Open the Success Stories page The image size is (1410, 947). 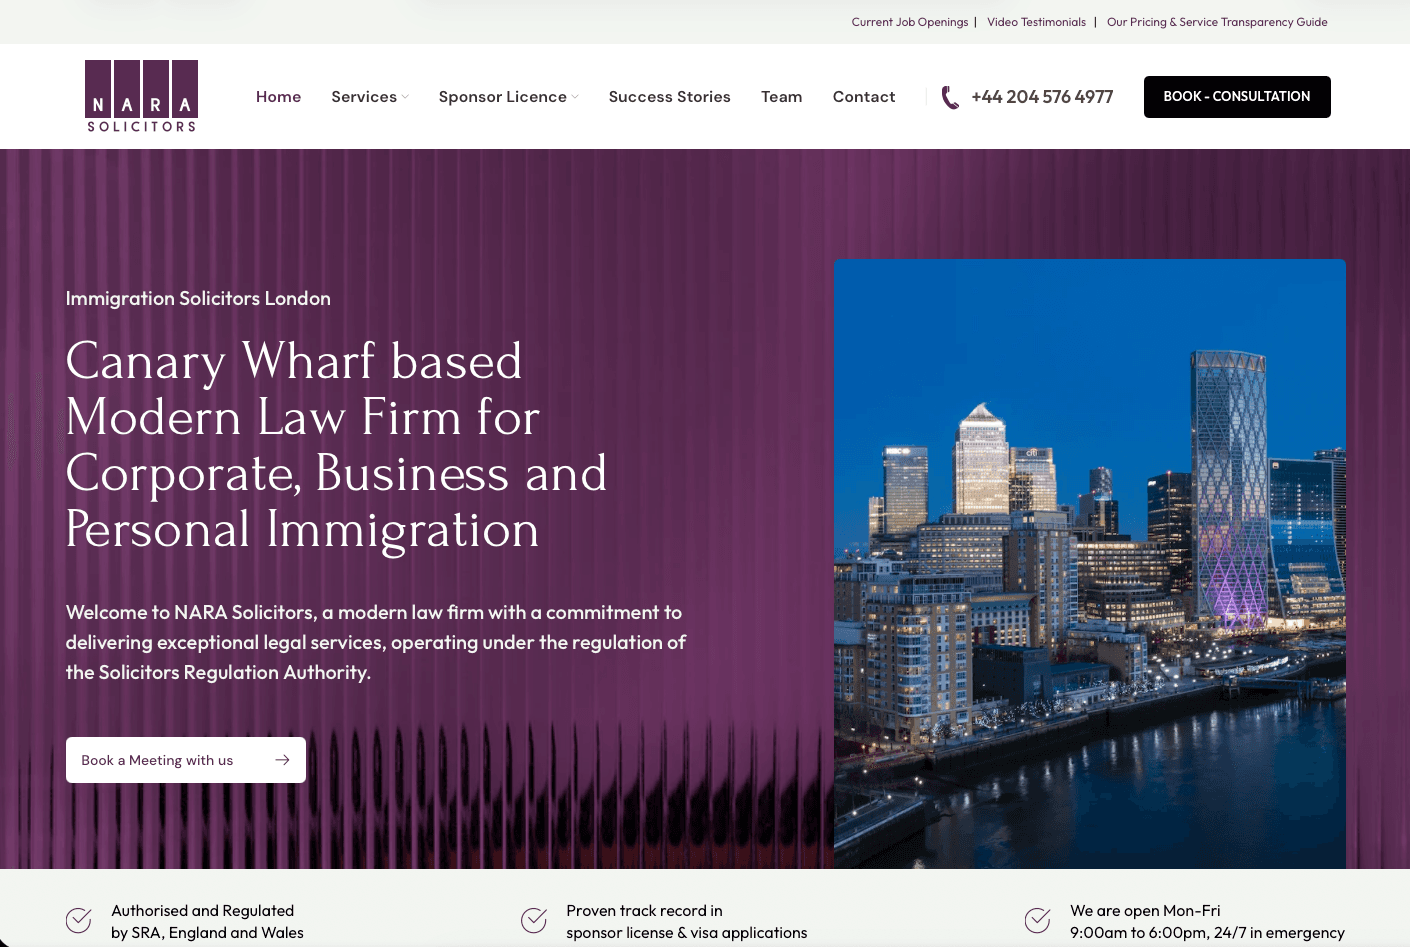(669, 97)
